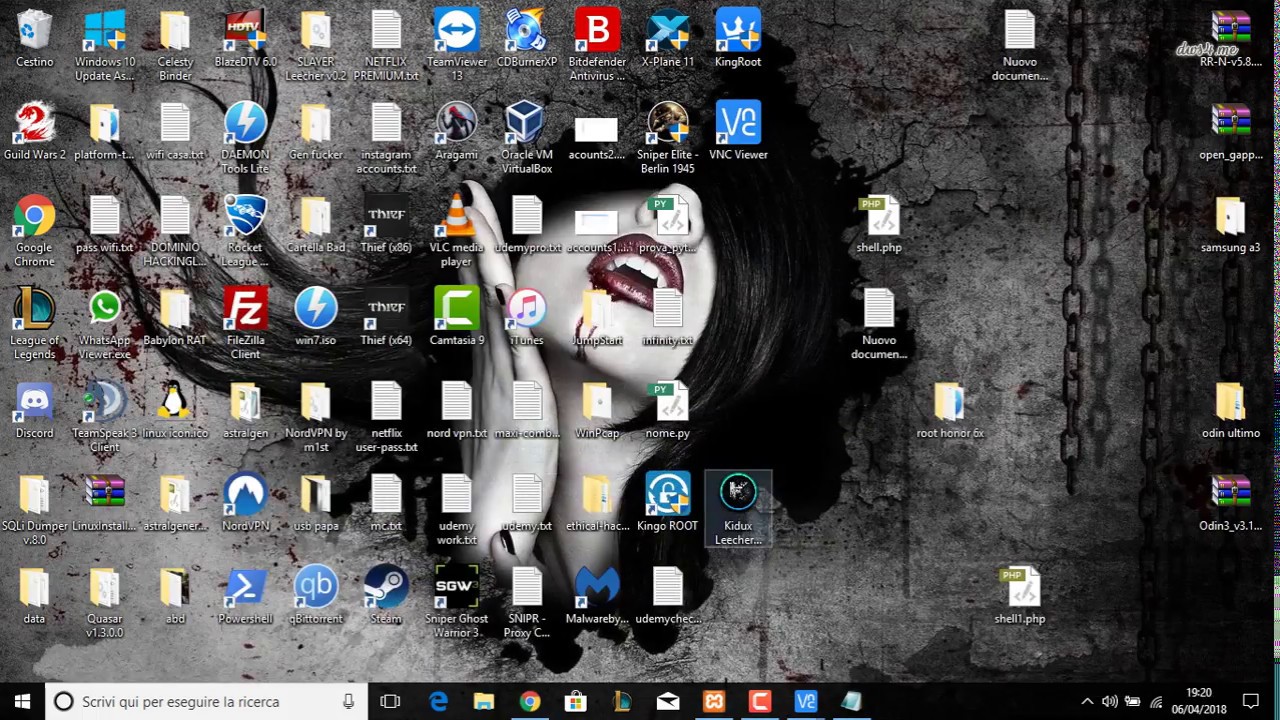Viewport: 1280px width, 720px height.
Task: Select the Oracle VM VirtualBox shortcut
Action: point(526,138)
